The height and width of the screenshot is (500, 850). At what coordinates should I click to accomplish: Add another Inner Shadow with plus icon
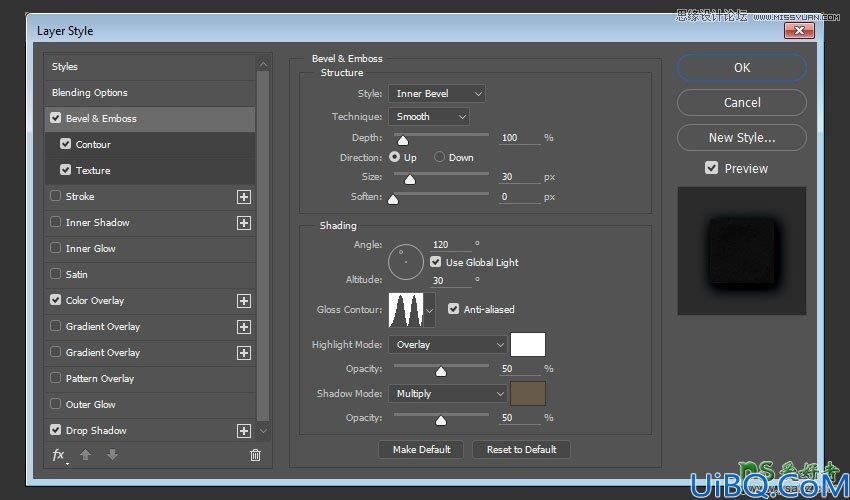pos(244,223)
